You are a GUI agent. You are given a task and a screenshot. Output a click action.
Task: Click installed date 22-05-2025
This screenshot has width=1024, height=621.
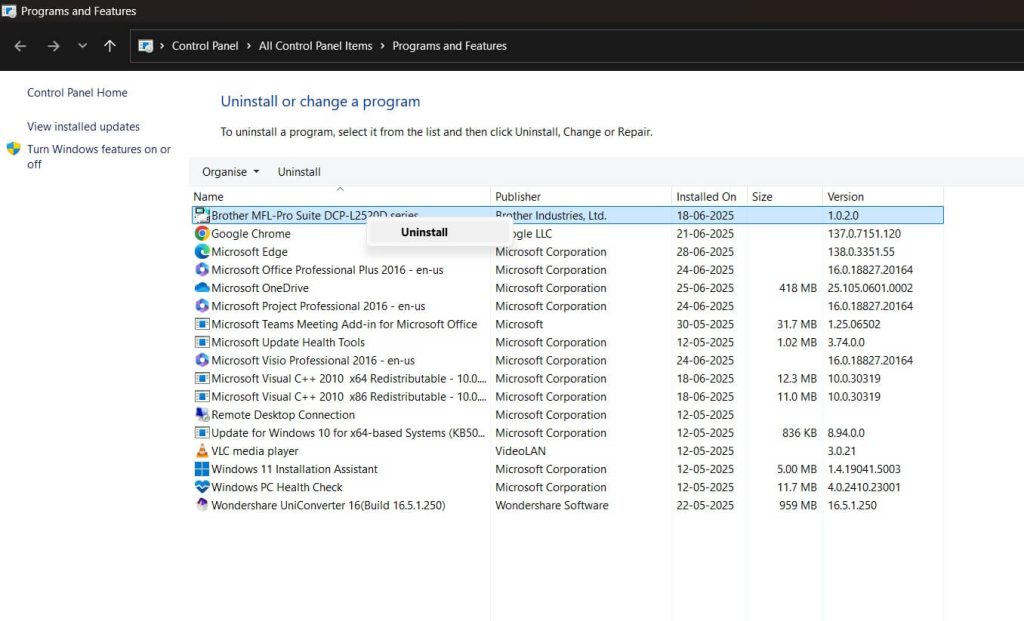click(x=705, y=505)
